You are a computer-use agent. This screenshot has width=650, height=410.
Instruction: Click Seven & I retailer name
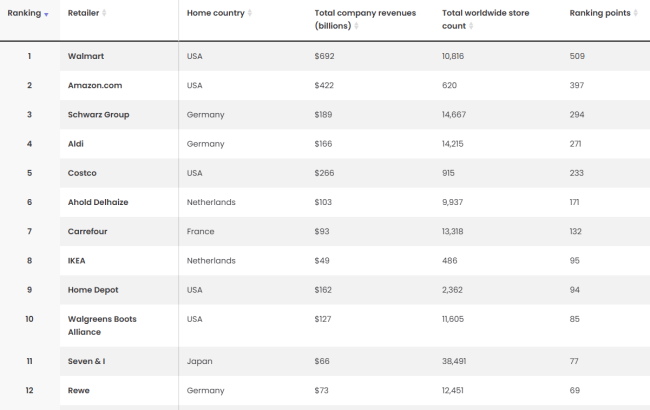[x=86, y=361]
